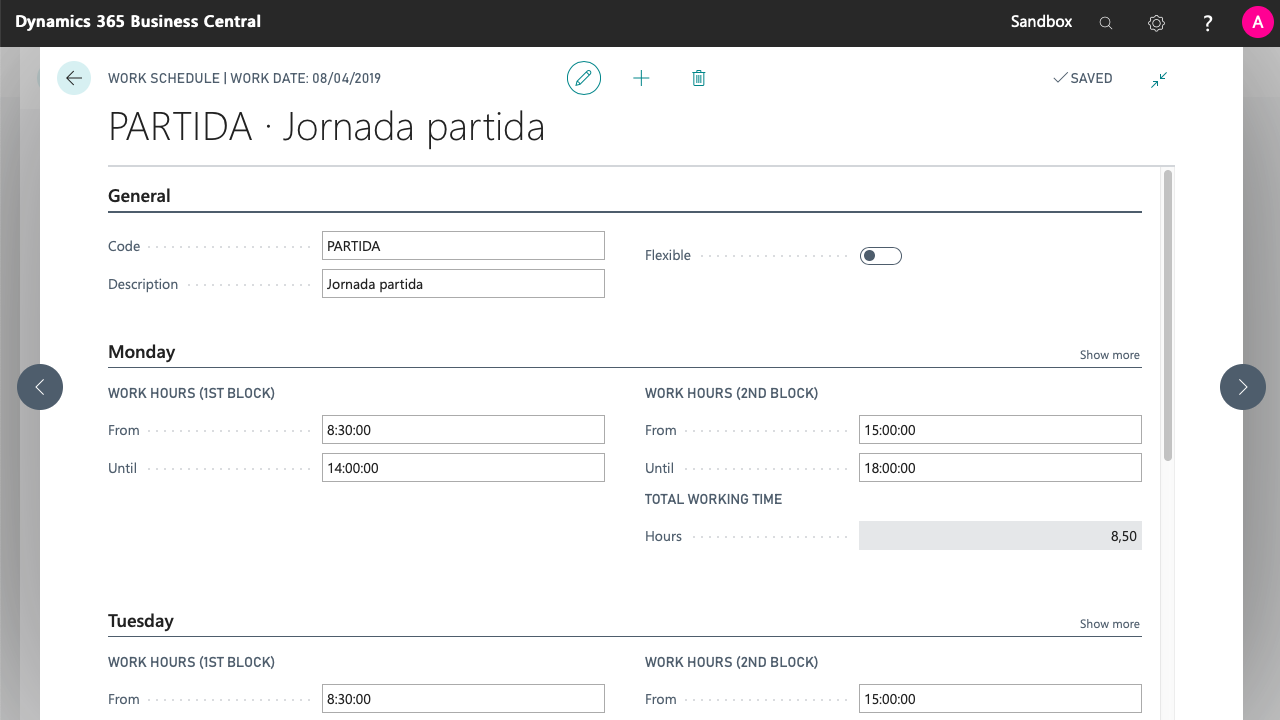This screenshot has width=1280, height=720.
Task: Collapse the page with shrink arrows icon
Action: [x=1159, y=79]
